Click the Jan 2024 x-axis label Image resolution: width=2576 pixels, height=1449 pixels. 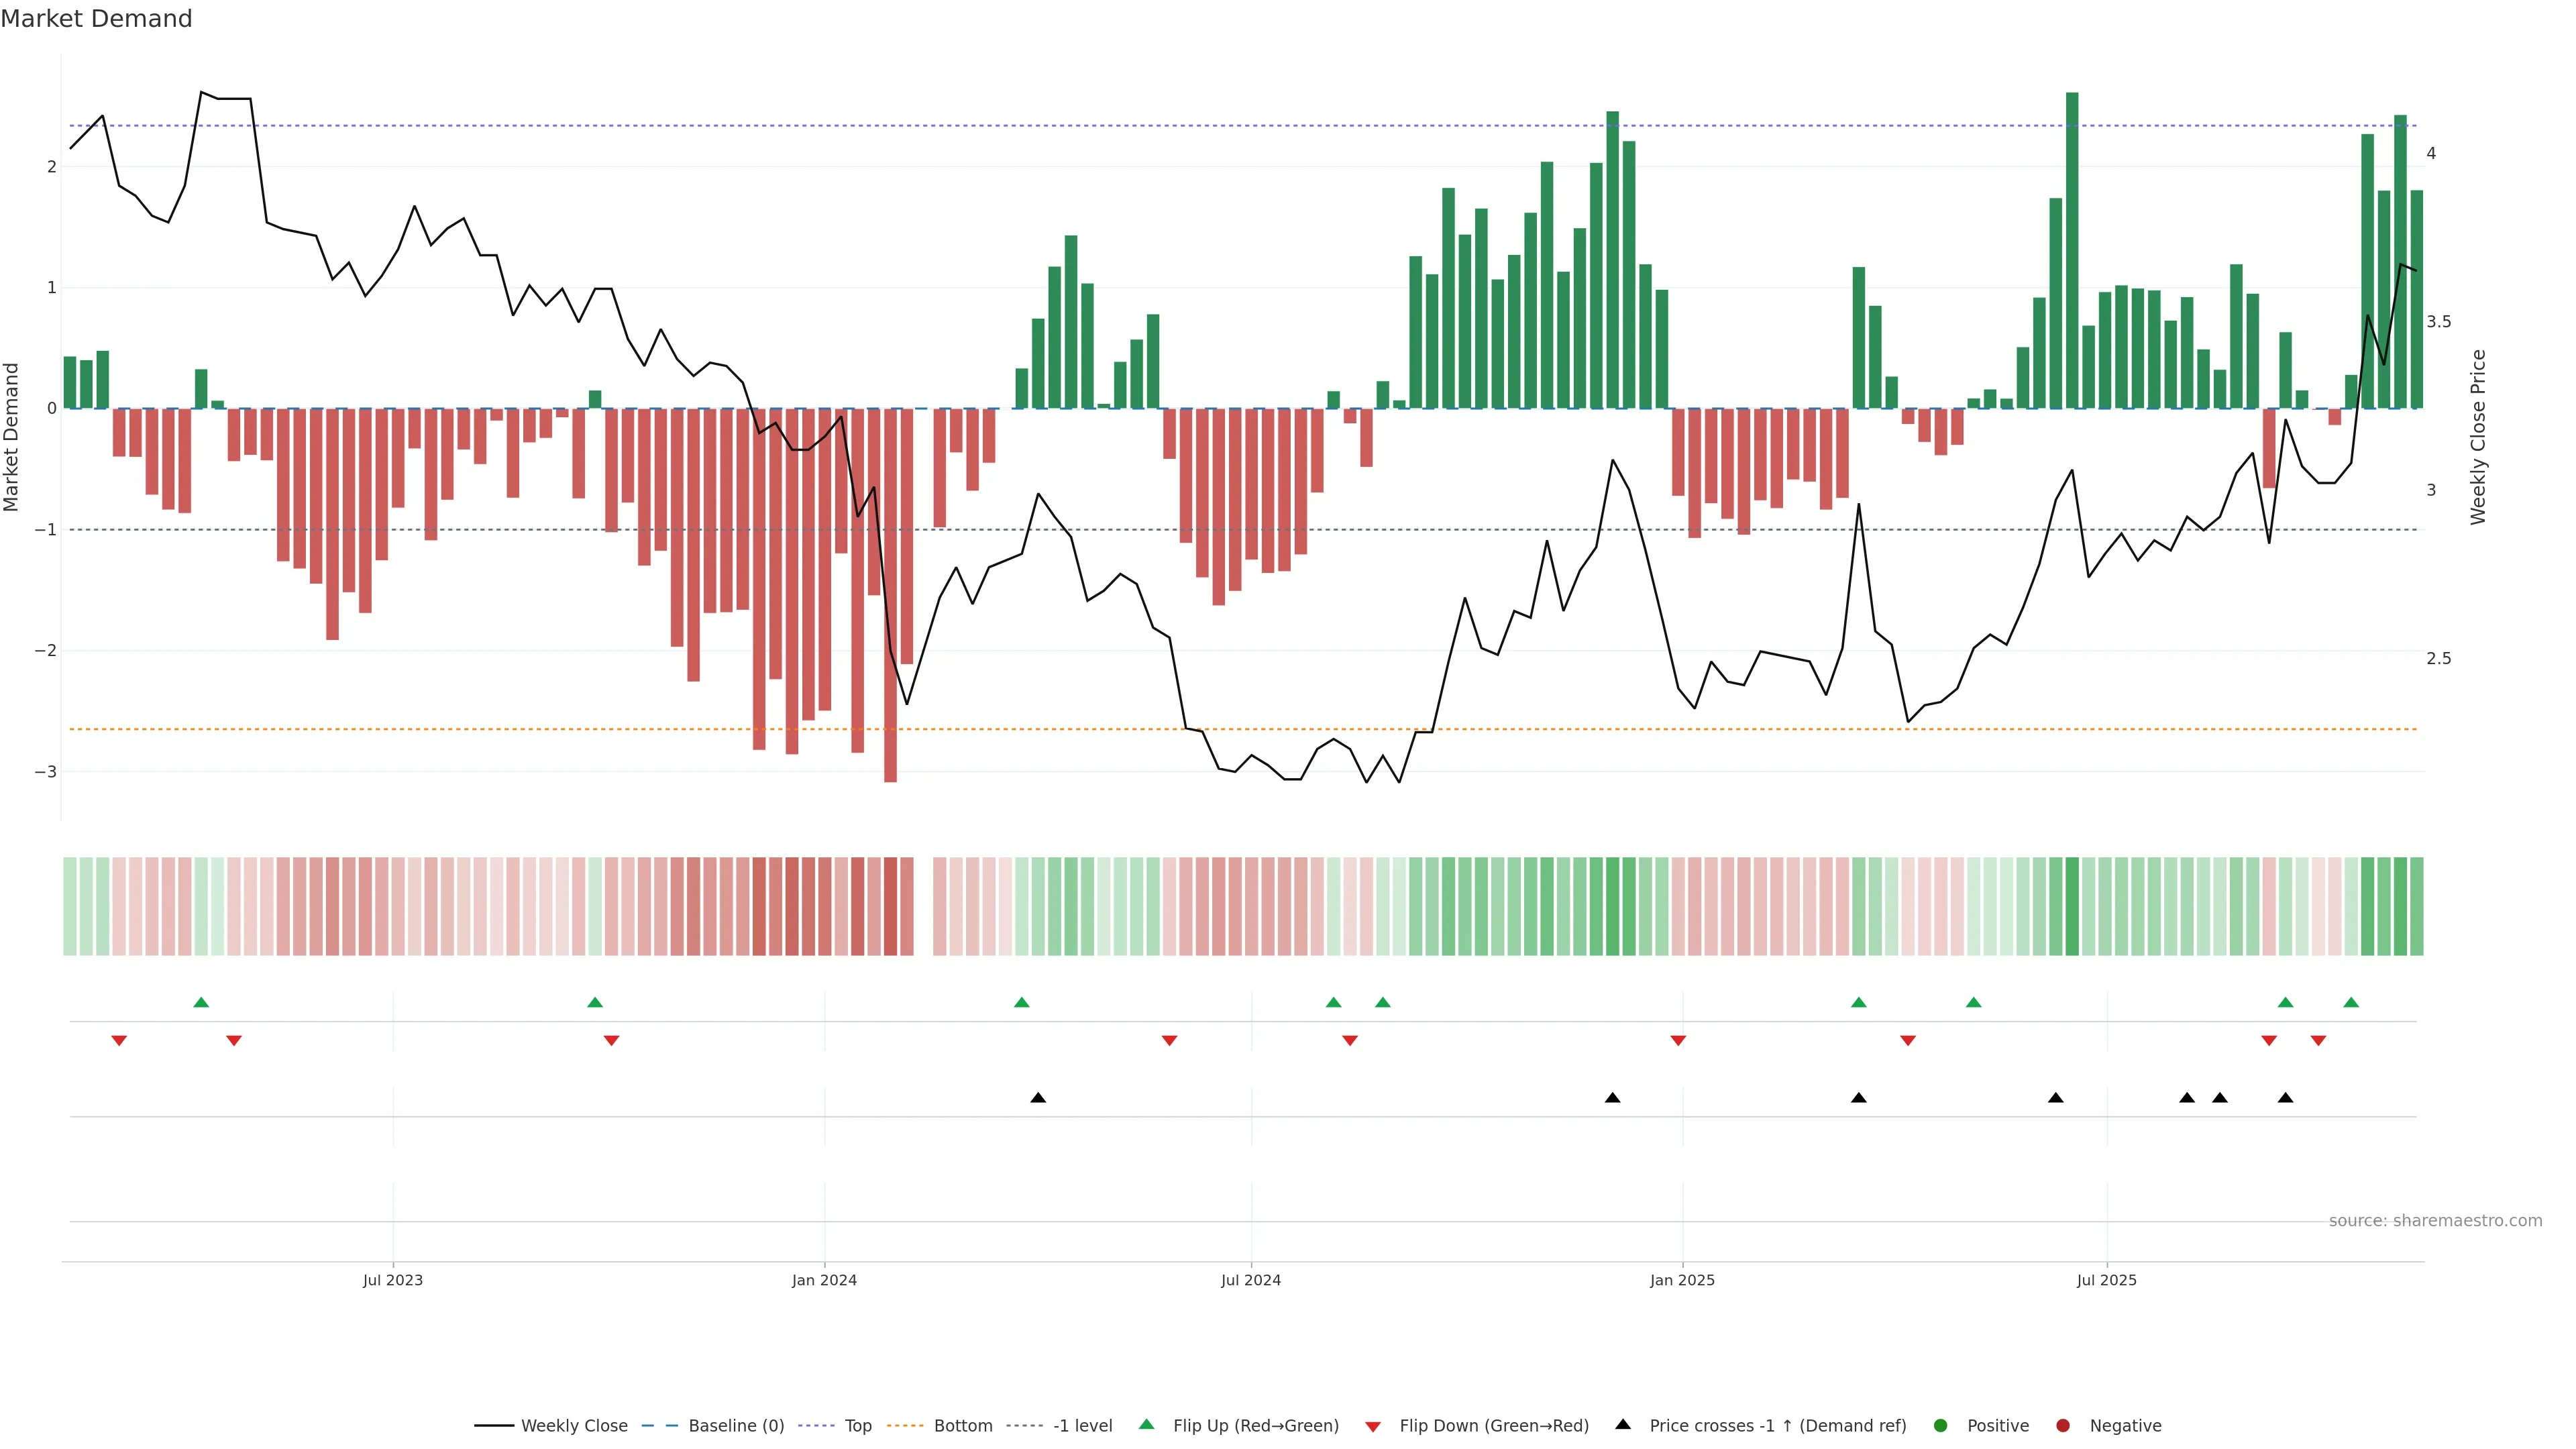824,1281
